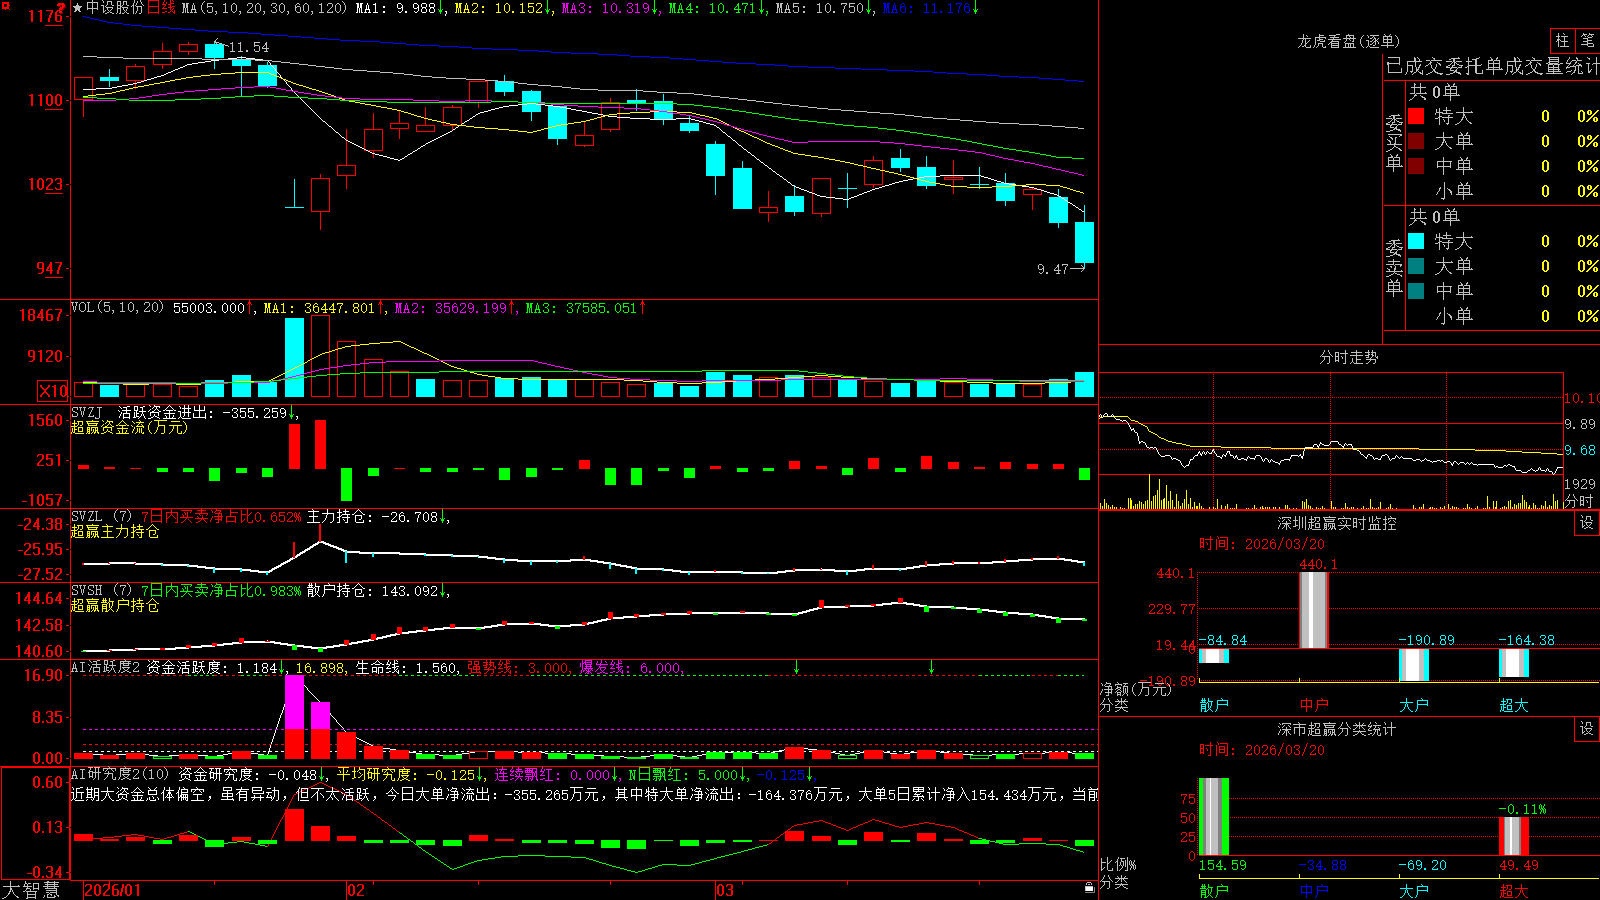The height and width of the screenshot is (900, 1600).
Task: Click the 02 month marker on timeline
Action: coord(355,890)
